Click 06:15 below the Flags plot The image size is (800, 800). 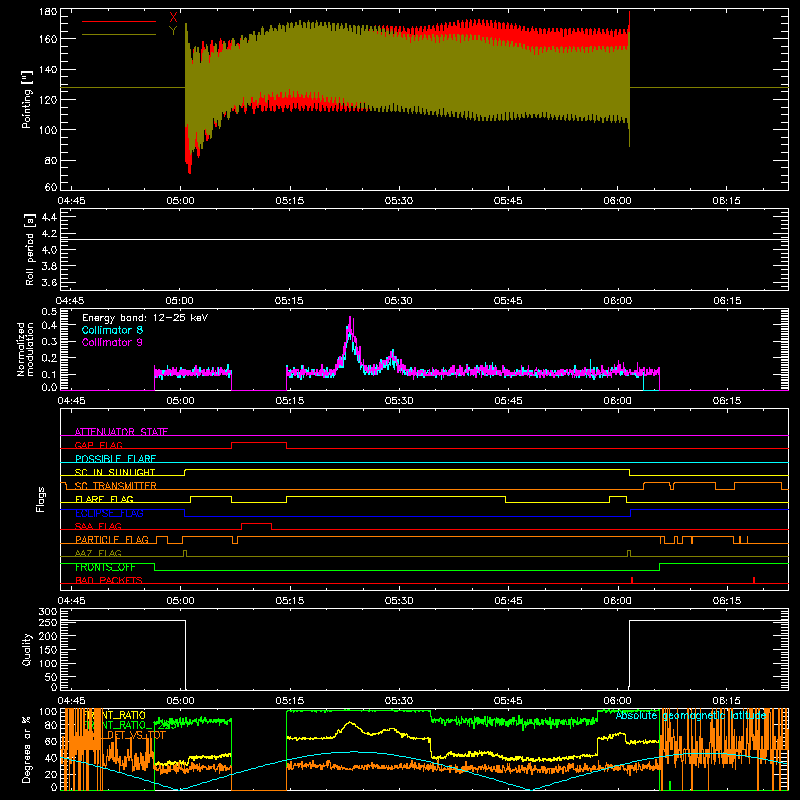point(727,601)
